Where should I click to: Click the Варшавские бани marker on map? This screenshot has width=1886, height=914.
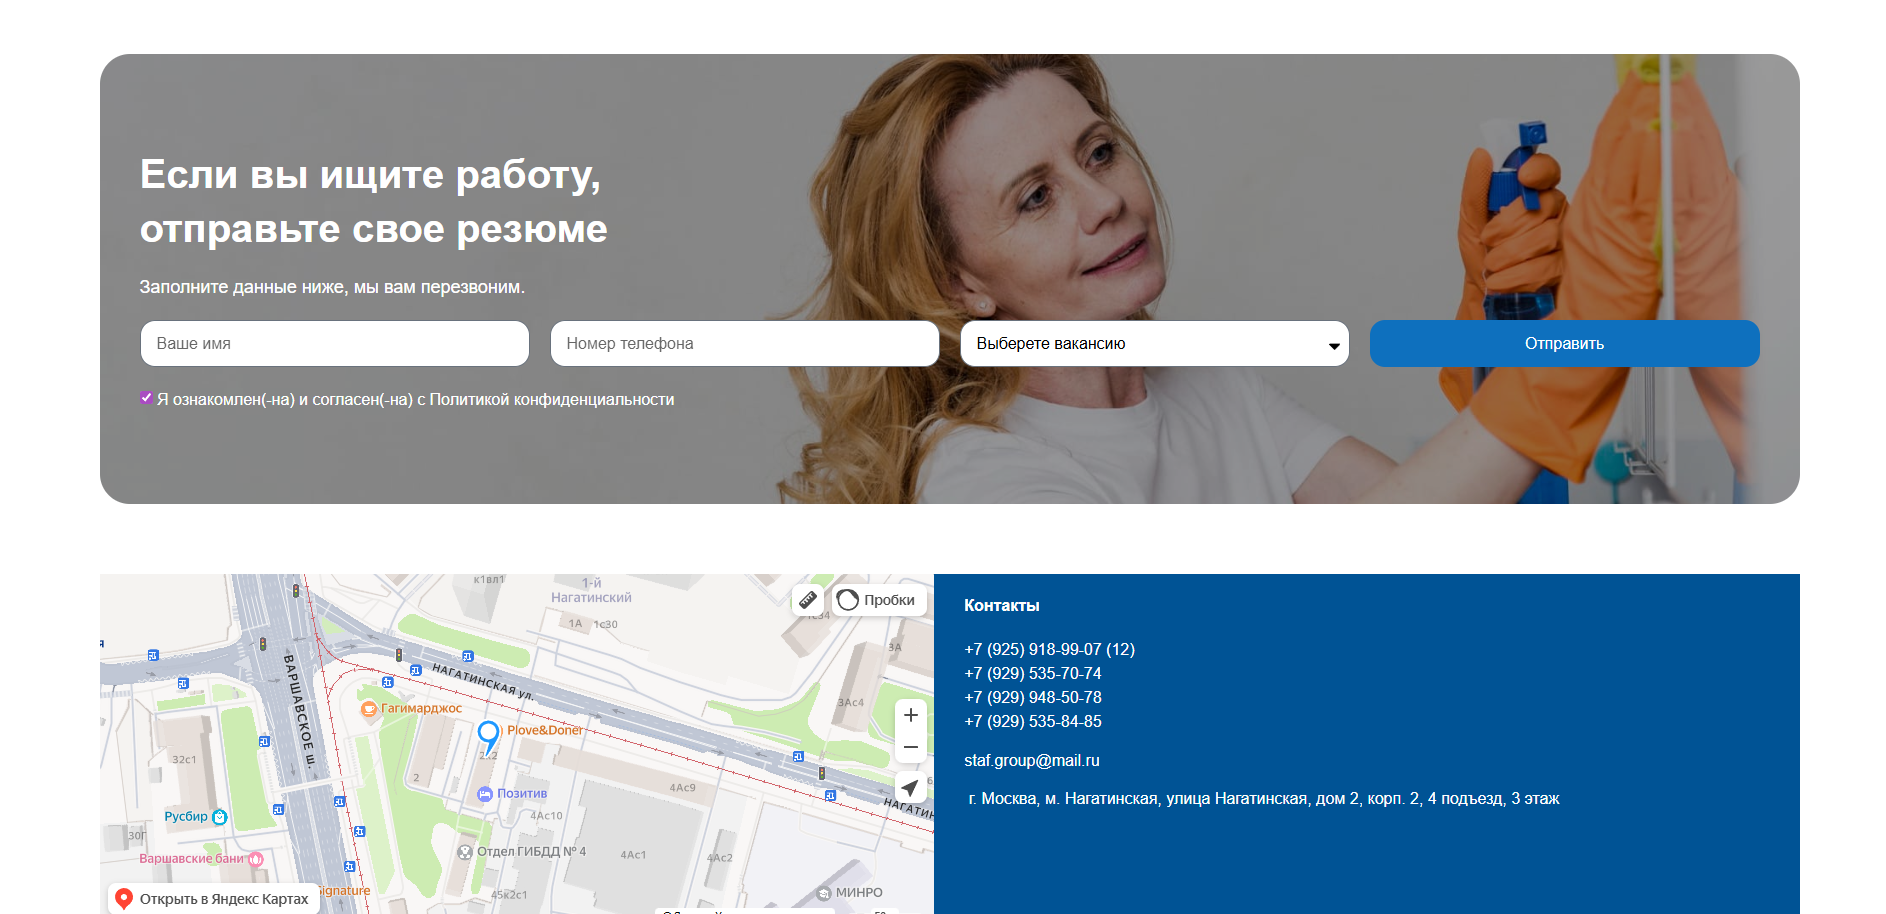pos(255,859)
